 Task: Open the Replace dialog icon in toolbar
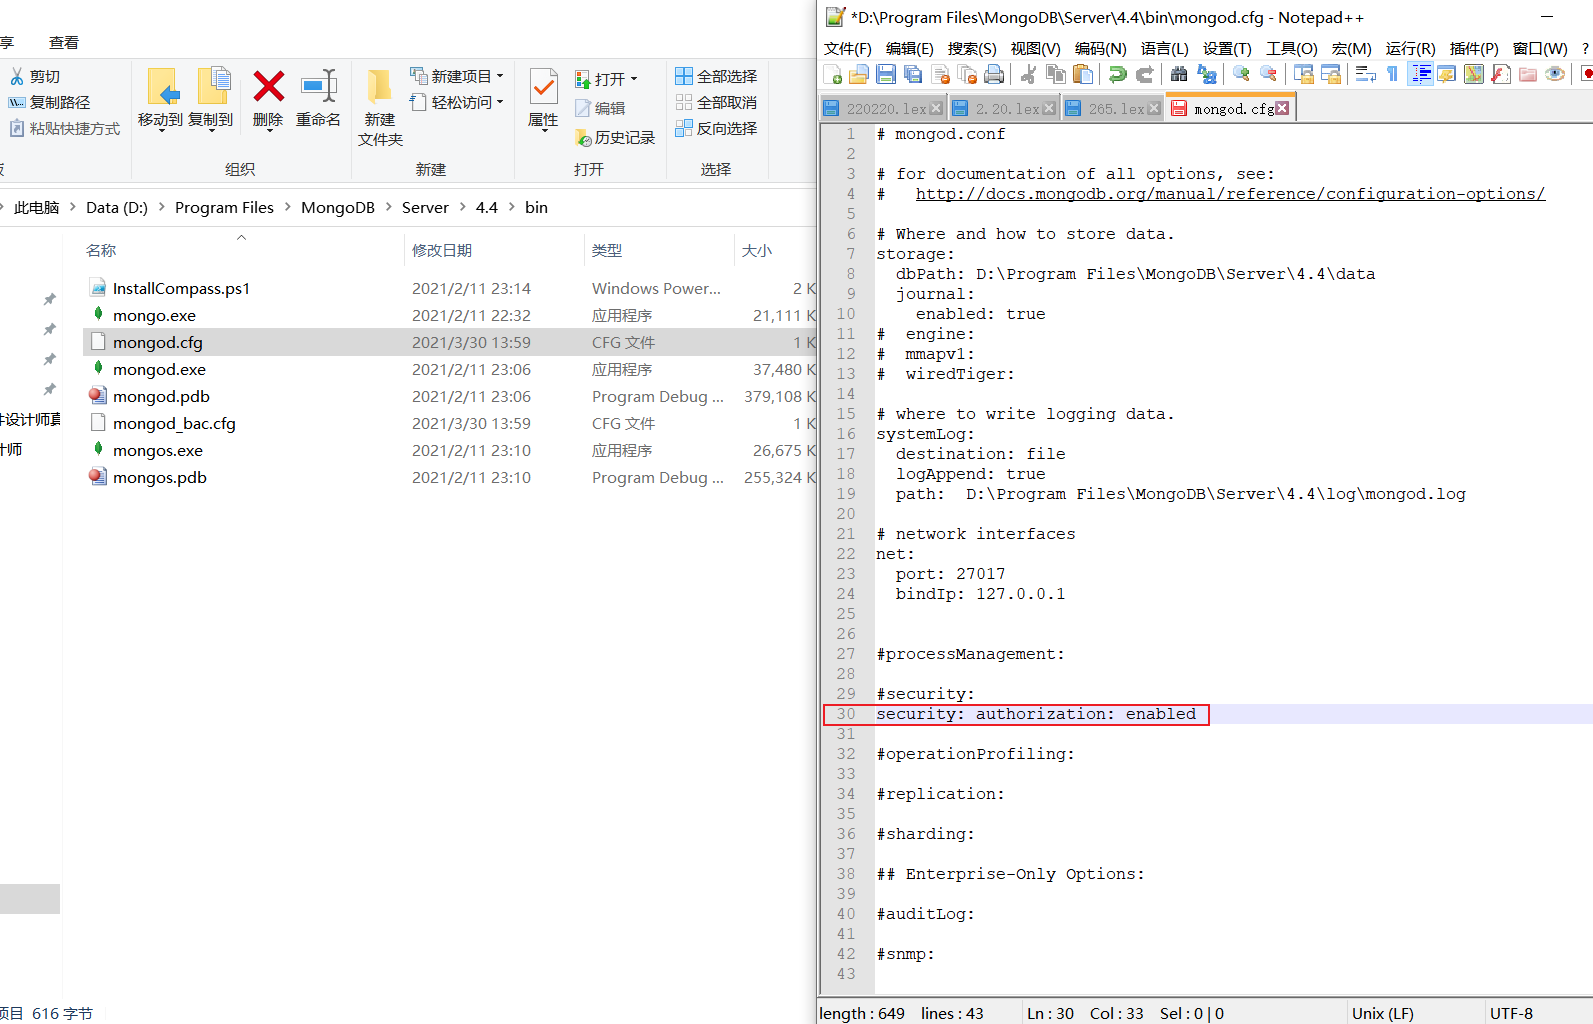pyautogui.click(x=1207, y=74)
